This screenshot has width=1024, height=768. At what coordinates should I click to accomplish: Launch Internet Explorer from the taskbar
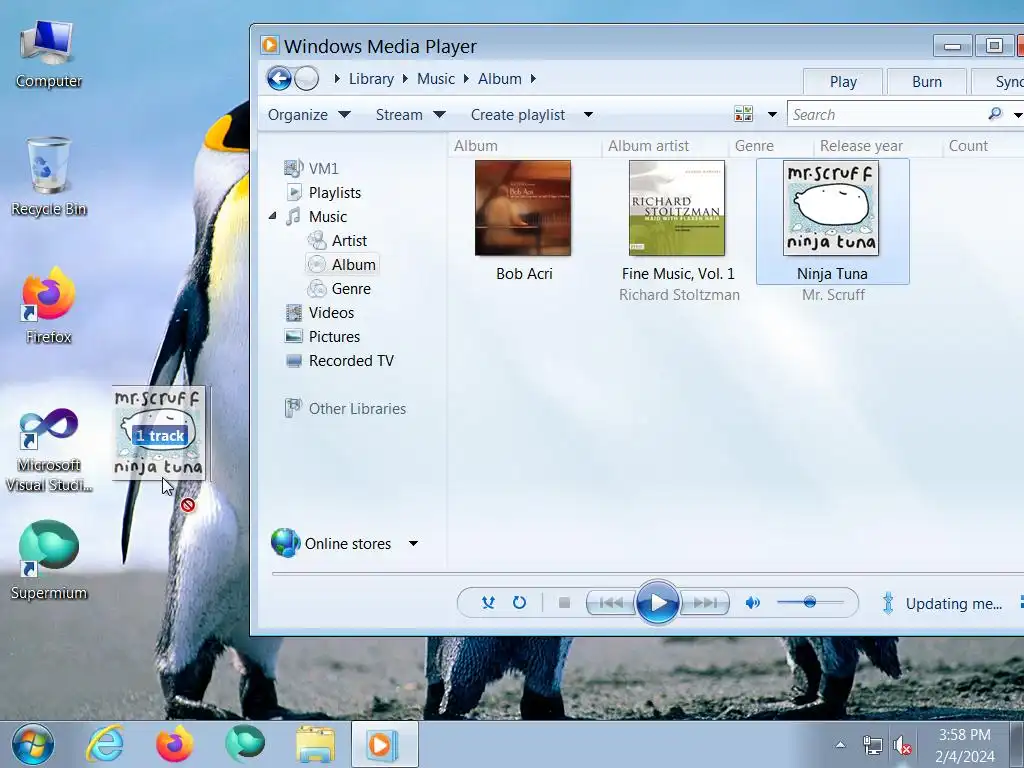pos(104,744)
